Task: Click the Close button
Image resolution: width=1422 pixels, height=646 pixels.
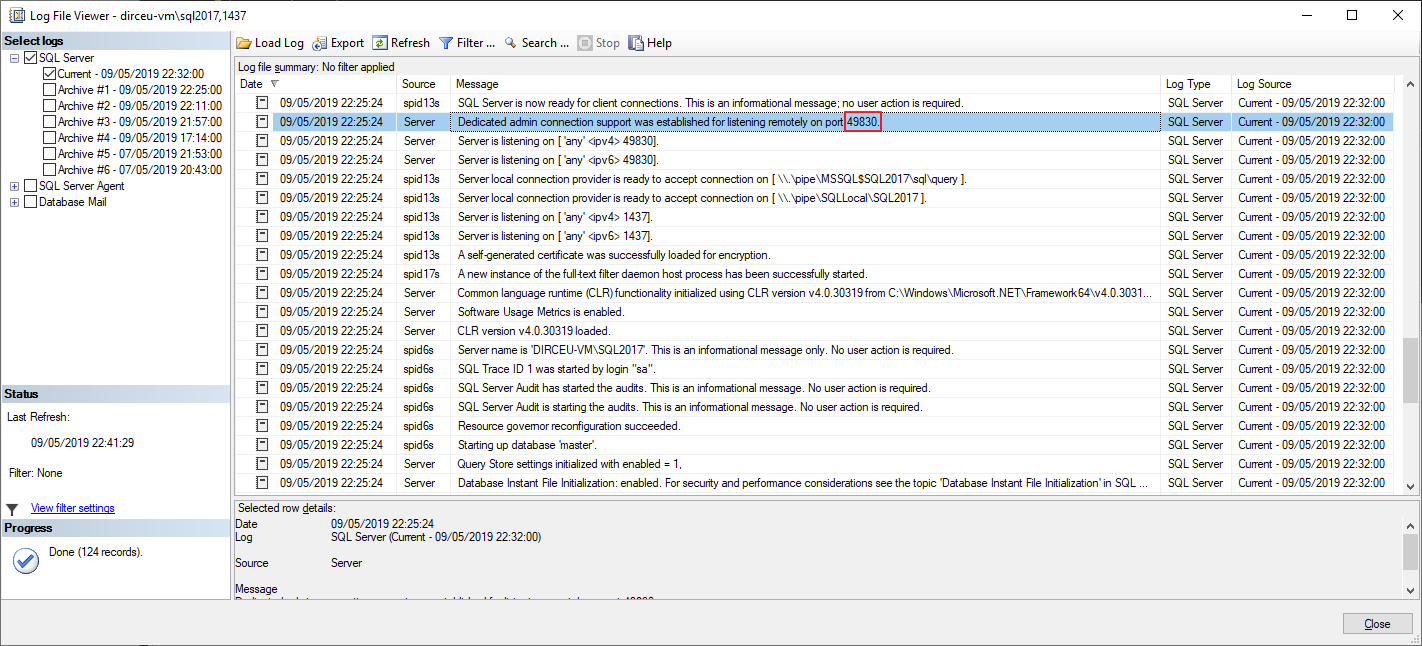Action: (x=1377, y=624)
